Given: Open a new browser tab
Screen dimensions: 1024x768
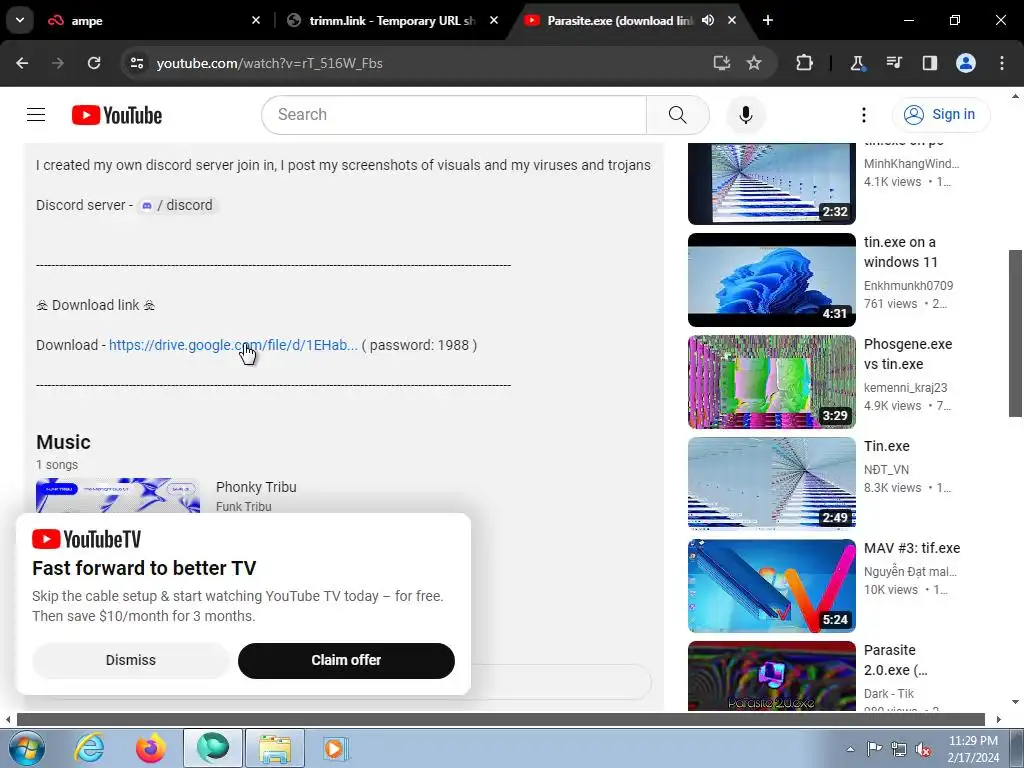Looking at the screenshot, I should point(768,21).
